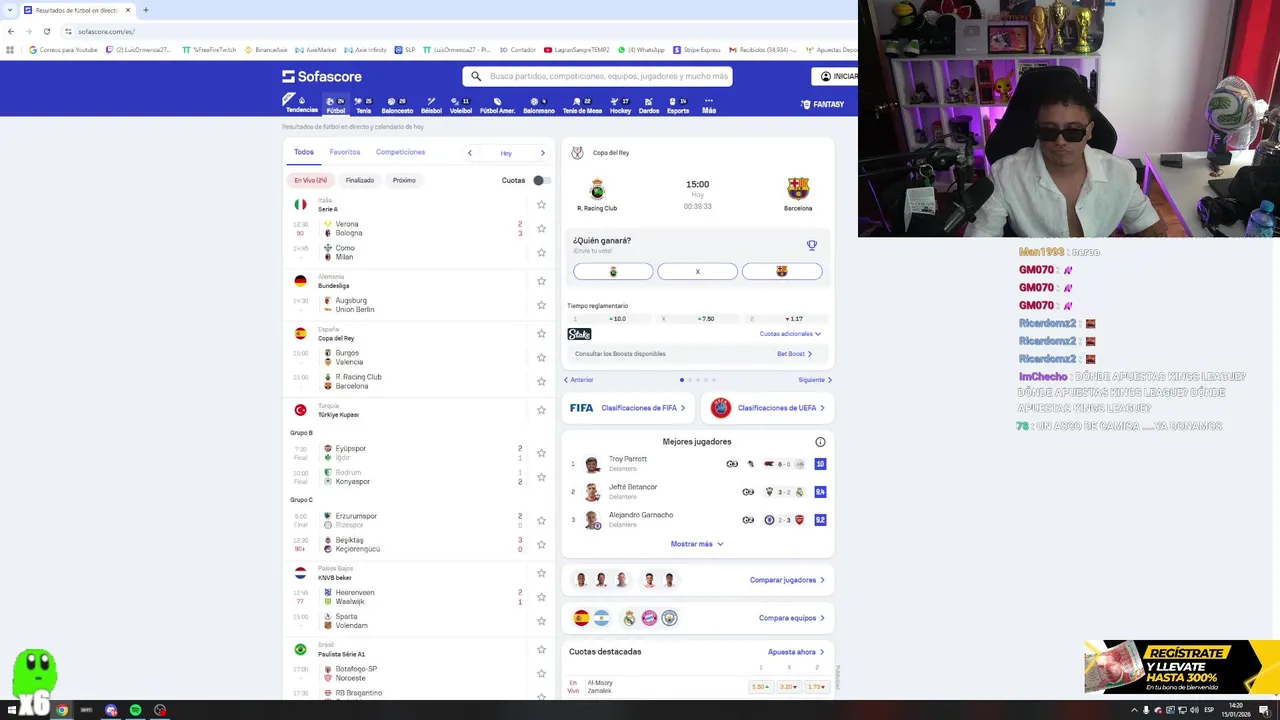The height and width of the screenshot is (720, 1280).
Task: Click Apuesta ahora link
Action: [795, 652]
